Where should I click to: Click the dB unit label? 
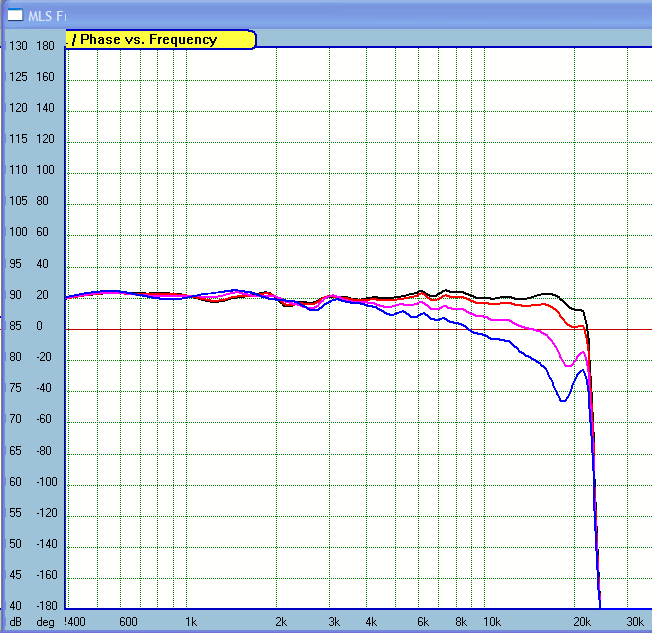pyautogui.click(x=15, y=622)
